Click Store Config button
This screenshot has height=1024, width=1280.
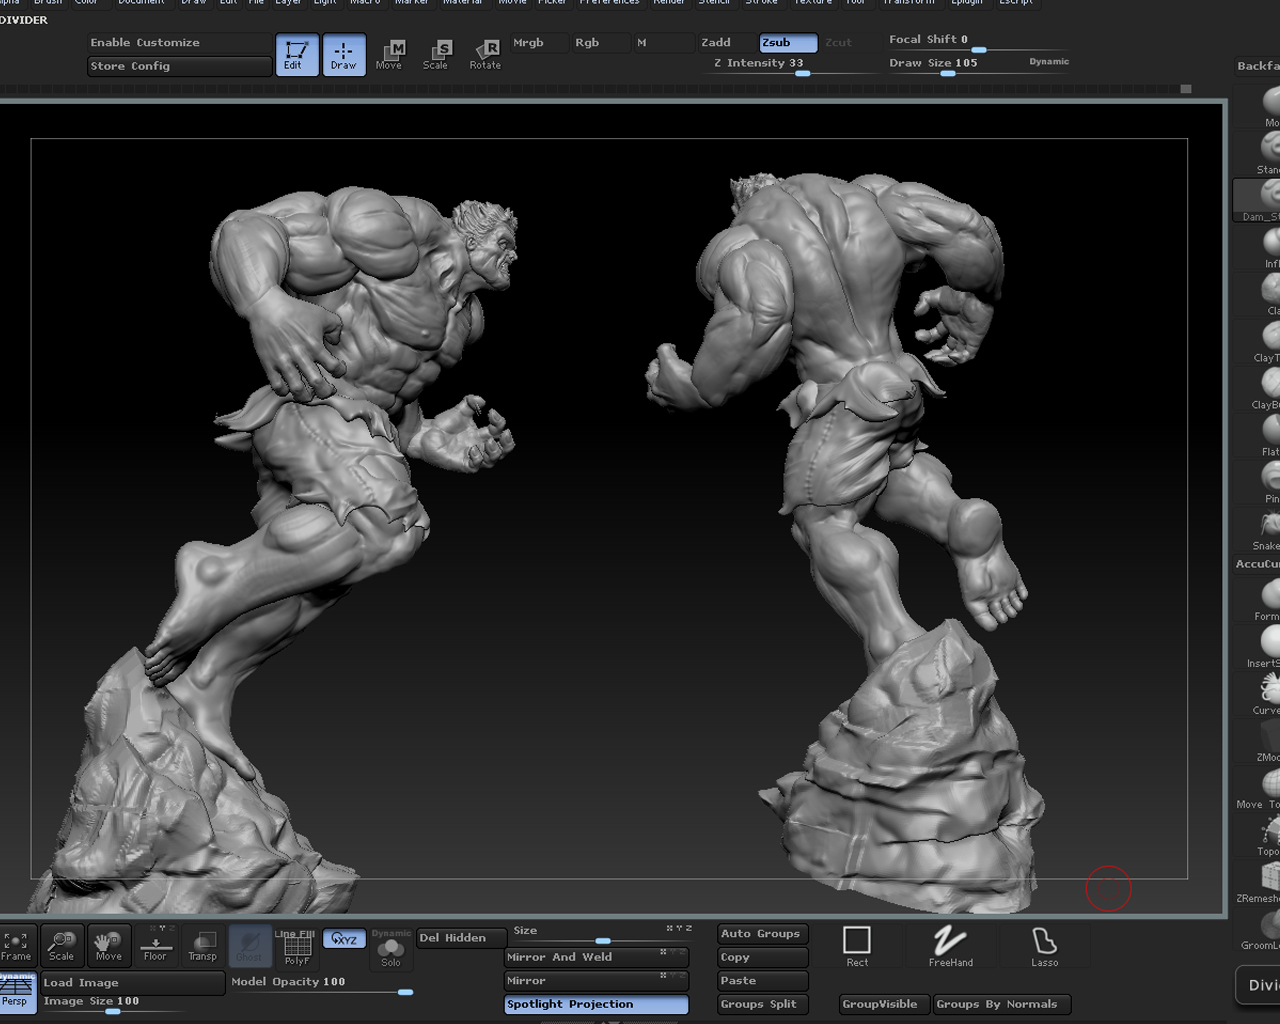(180, 66)
